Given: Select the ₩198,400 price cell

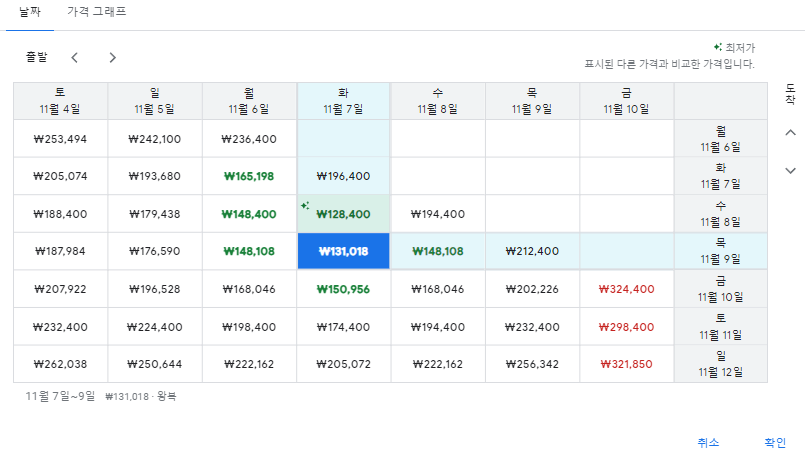Looking at the screenshot, I should pos(249,327).
